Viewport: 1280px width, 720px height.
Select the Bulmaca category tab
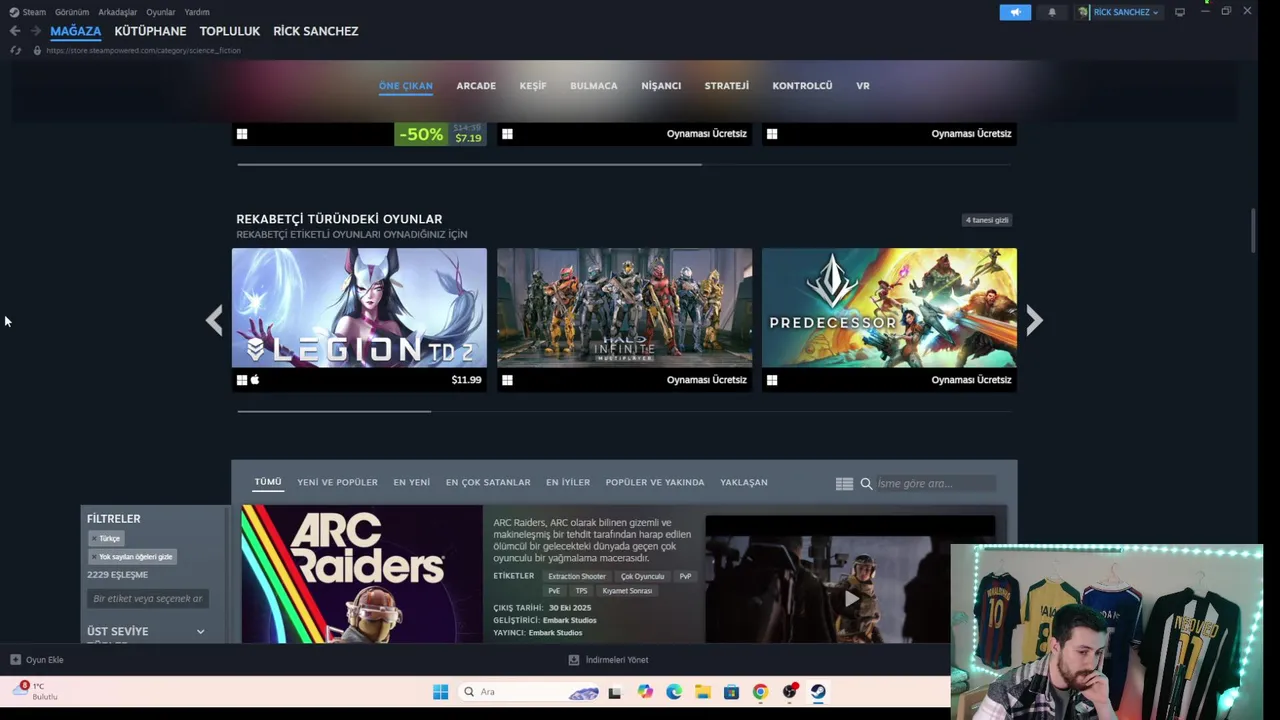(x=594, y=86)
